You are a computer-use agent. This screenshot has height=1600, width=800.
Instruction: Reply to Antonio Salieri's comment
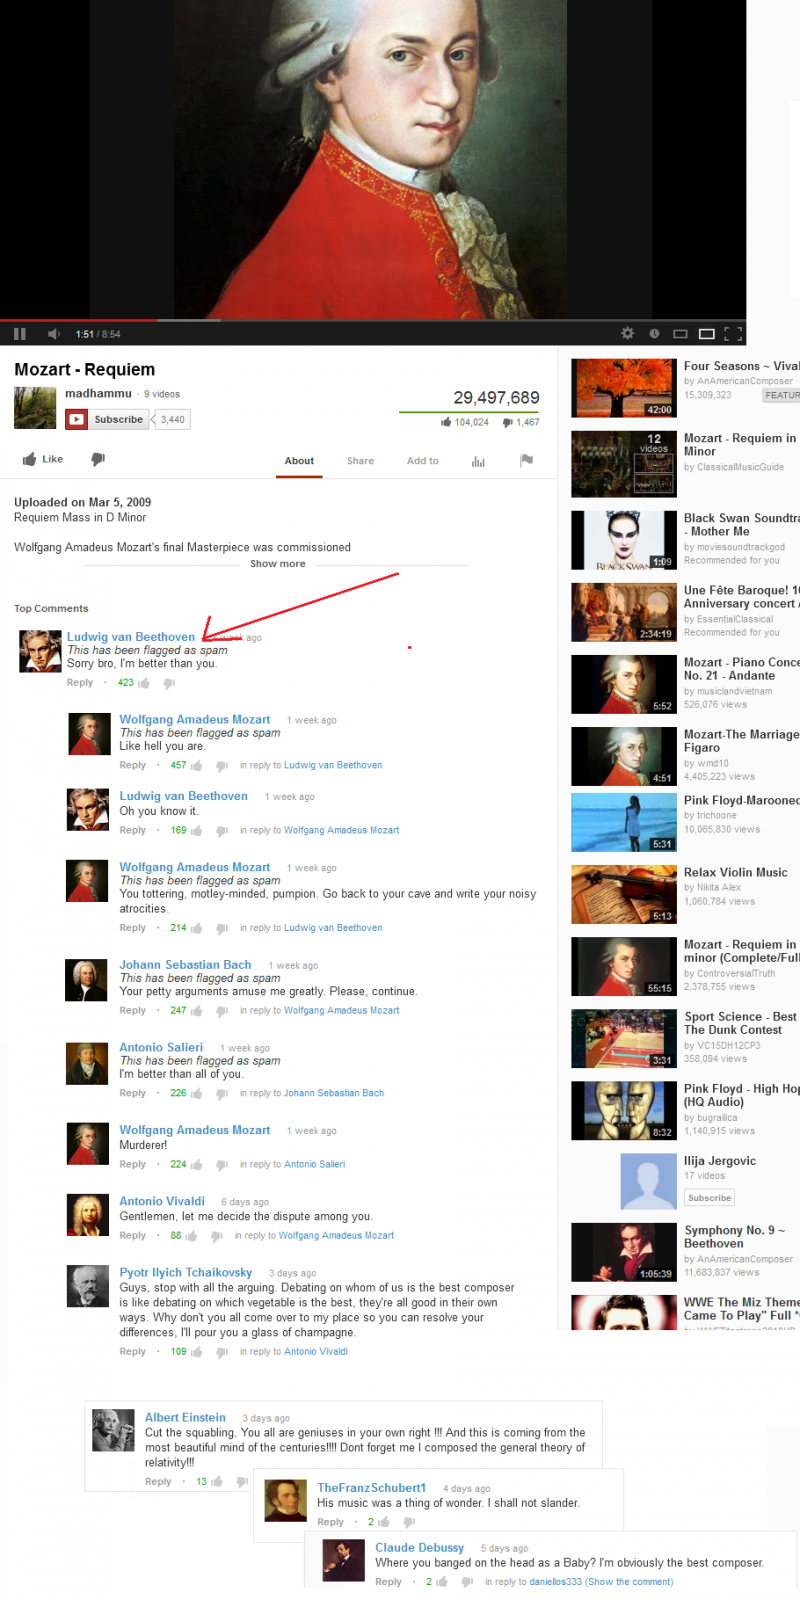coord(133,1094)
